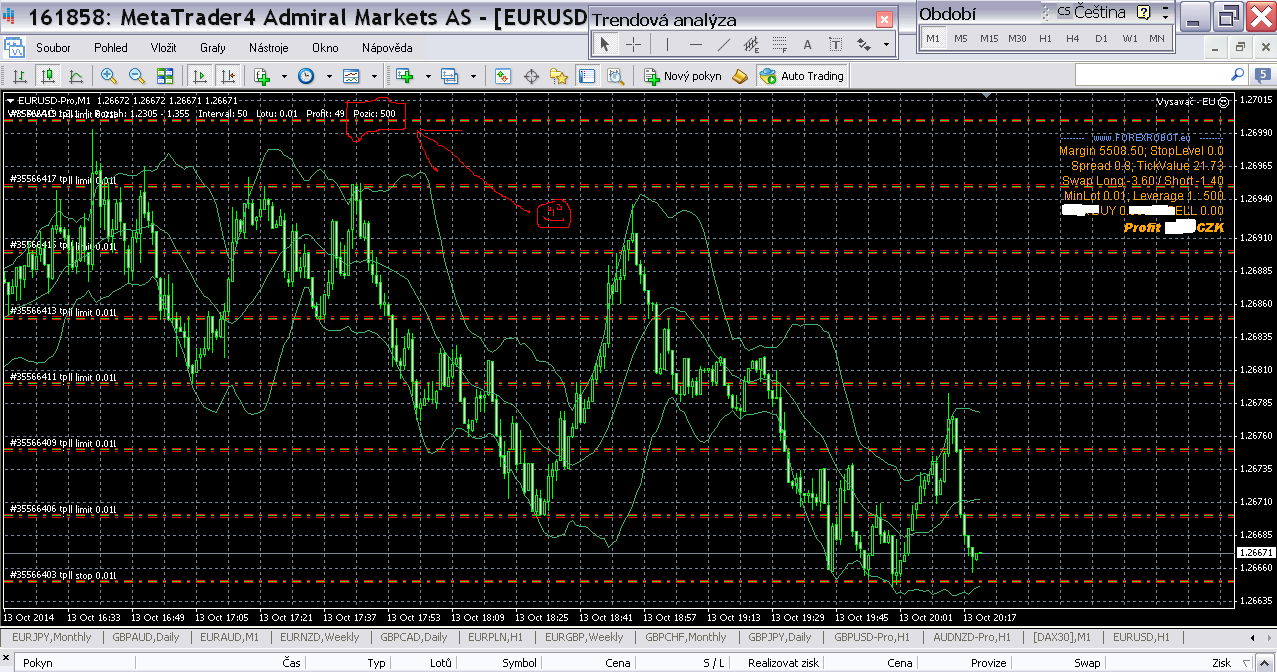Select text label tool icon

(836, 44)
